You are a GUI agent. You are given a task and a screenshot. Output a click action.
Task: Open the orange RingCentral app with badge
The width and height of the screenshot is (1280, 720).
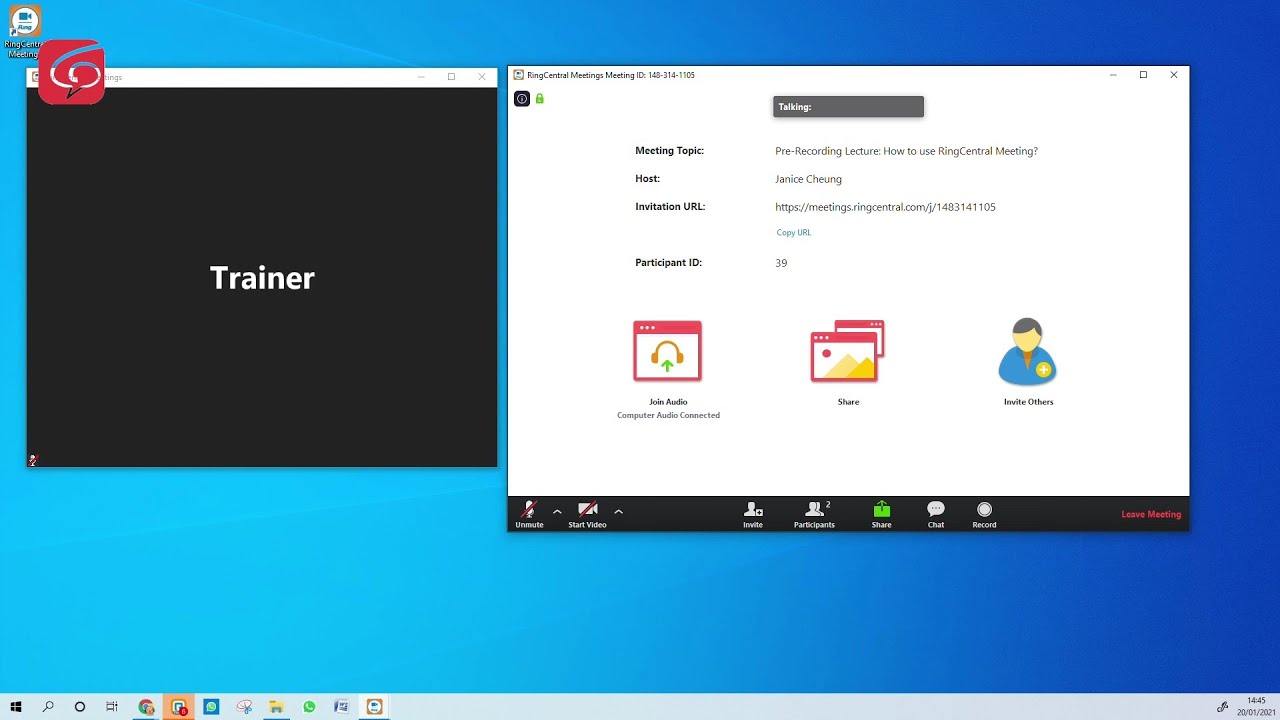[x=179, y=707]
